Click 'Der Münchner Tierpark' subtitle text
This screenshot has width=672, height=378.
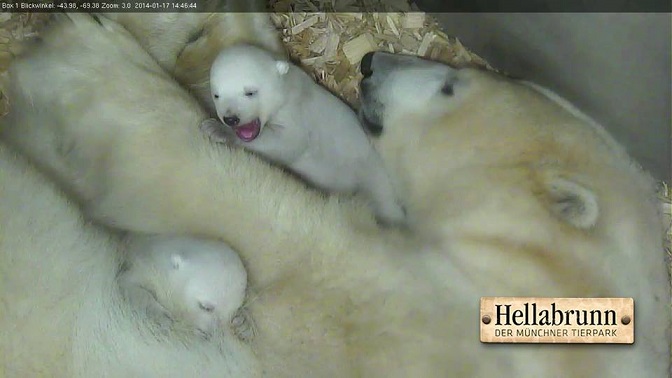pos(556,333)
